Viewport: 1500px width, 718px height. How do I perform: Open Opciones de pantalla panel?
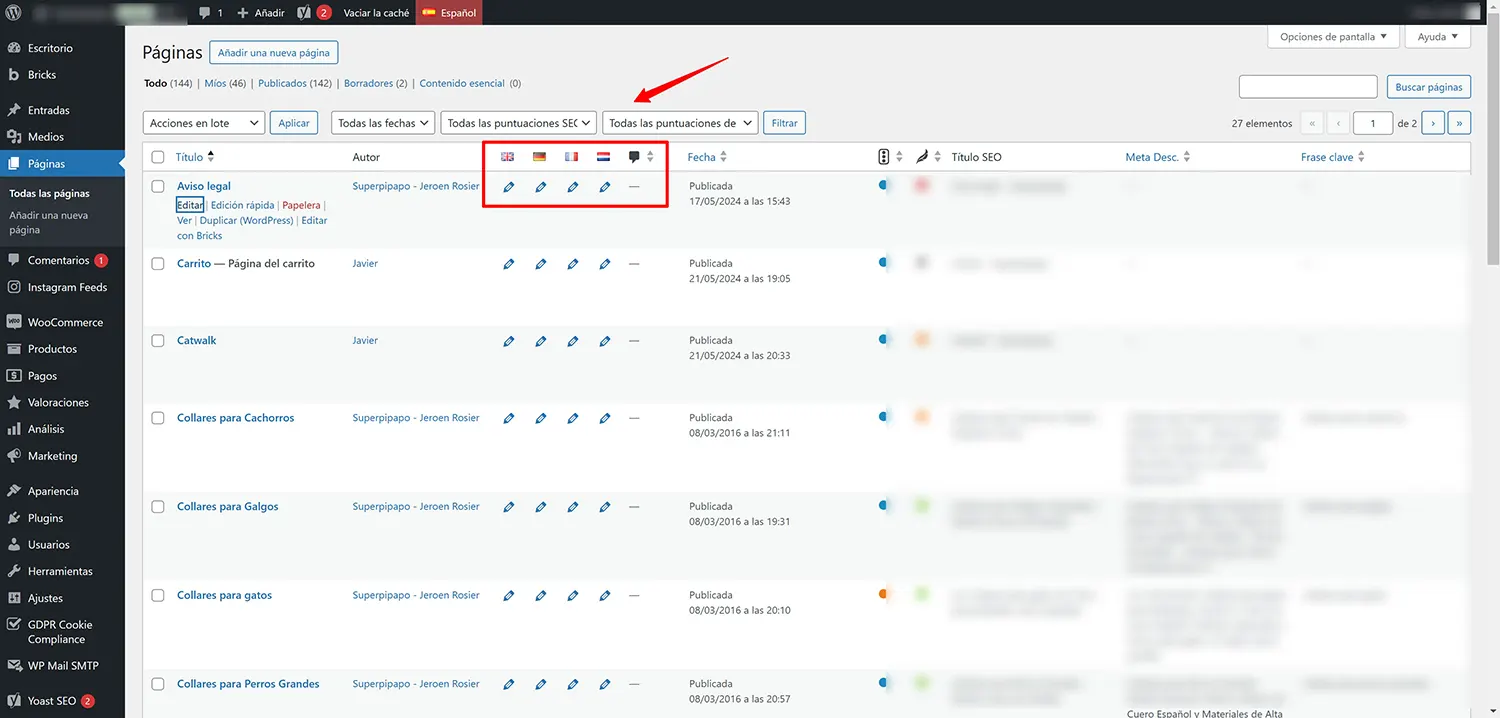point(1333,37)
